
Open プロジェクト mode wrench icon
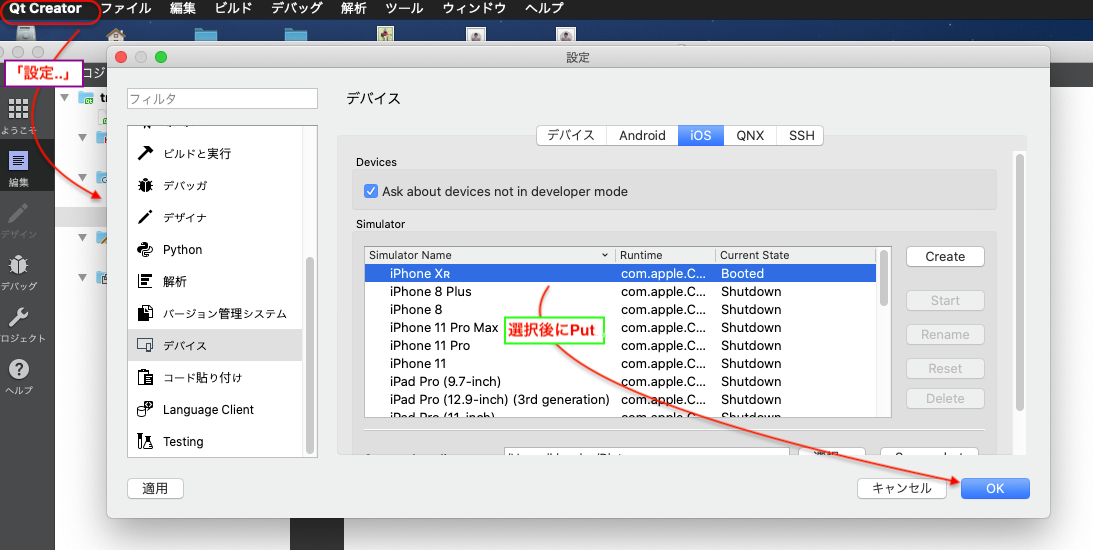tap(18, 325)
